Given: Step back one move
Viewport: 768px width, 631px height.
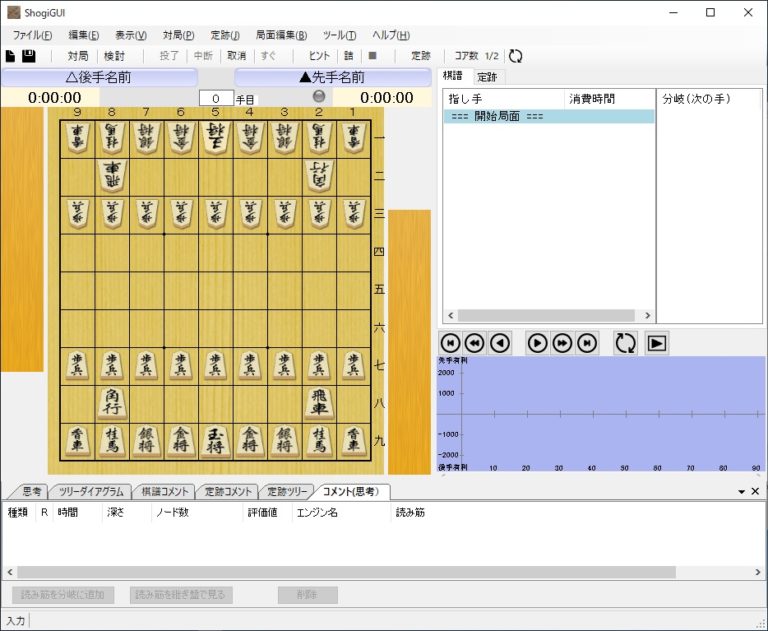Looking at the screenshot, I should click(499, 343).
